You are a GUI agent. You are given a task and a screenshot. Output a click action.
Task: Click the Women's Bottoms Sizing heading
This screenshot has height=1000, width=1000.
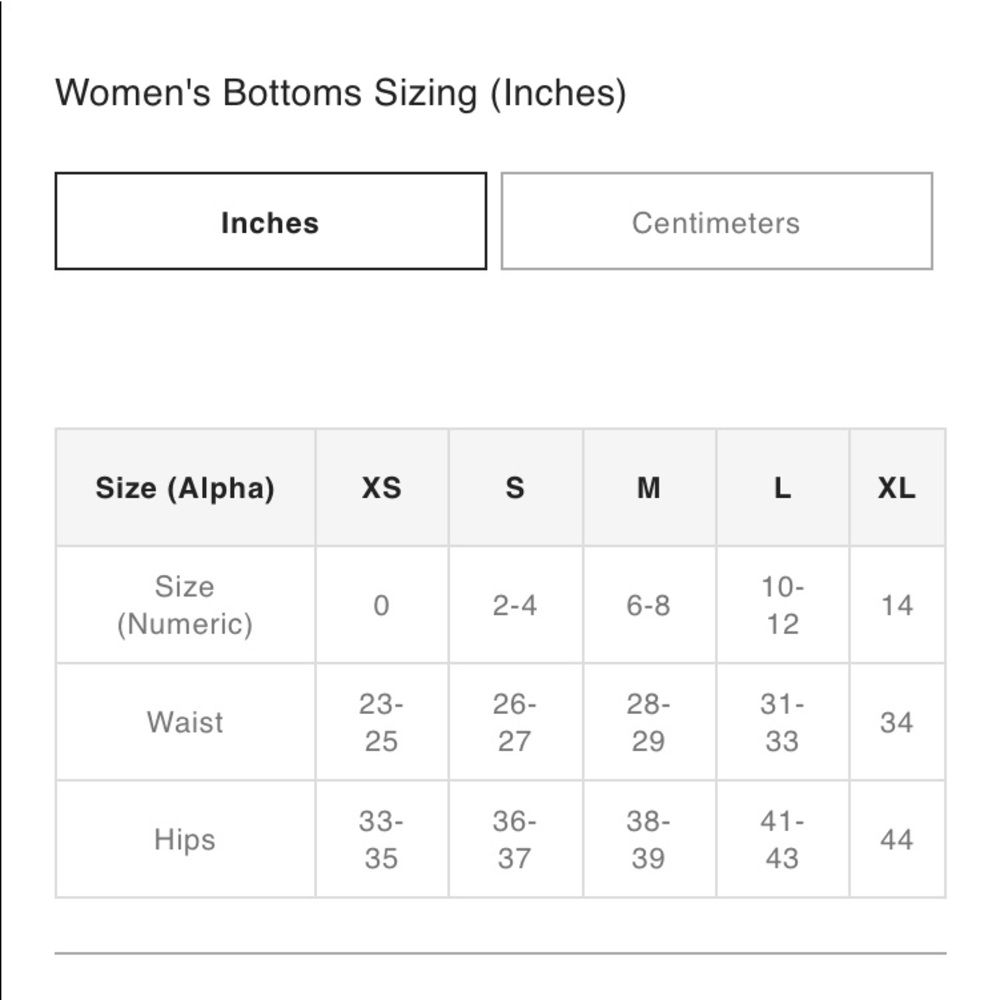tap(341, 93)
